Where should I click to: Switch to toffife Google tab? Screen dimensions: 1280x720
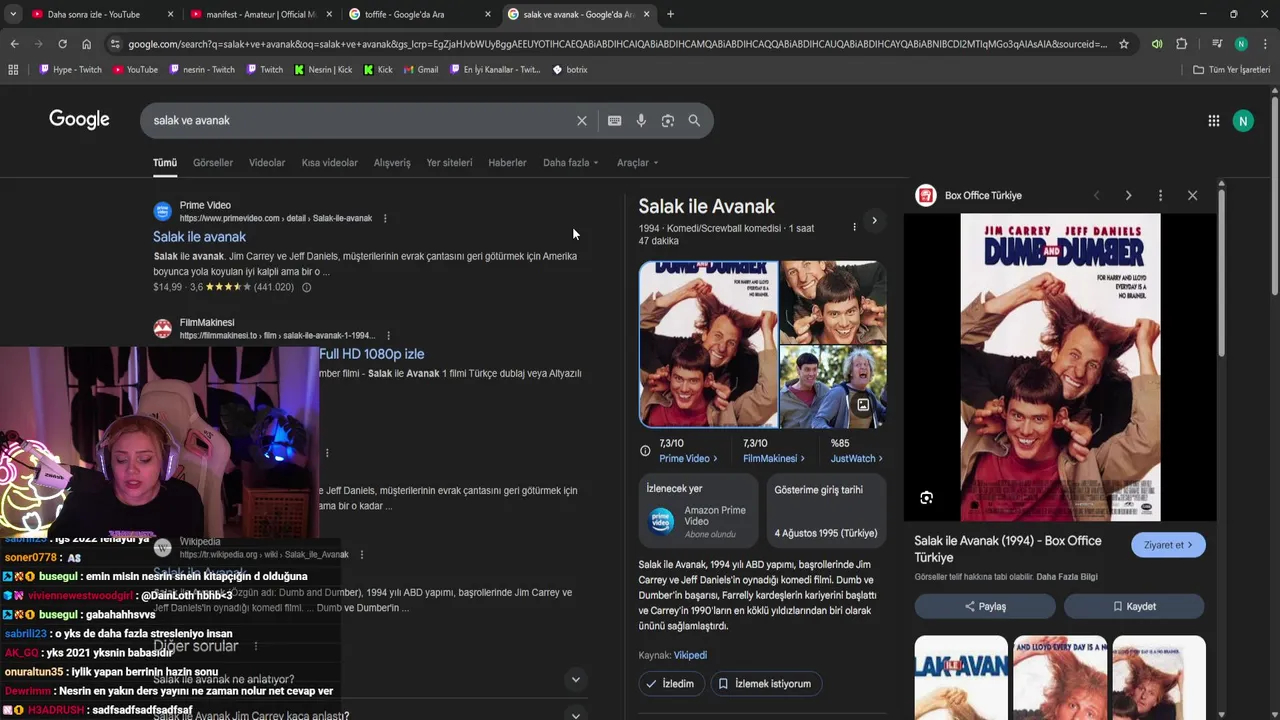404,14
